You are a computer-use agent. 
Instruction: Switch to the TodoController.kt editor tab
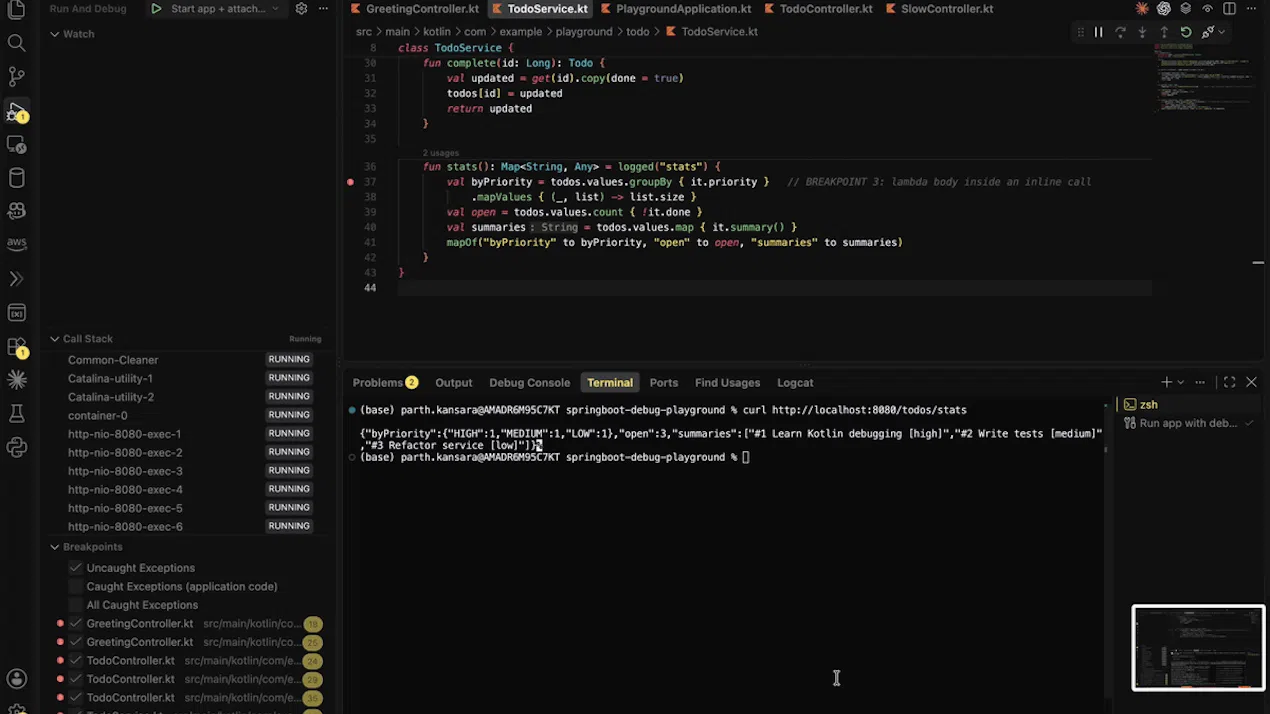(818, 9)
